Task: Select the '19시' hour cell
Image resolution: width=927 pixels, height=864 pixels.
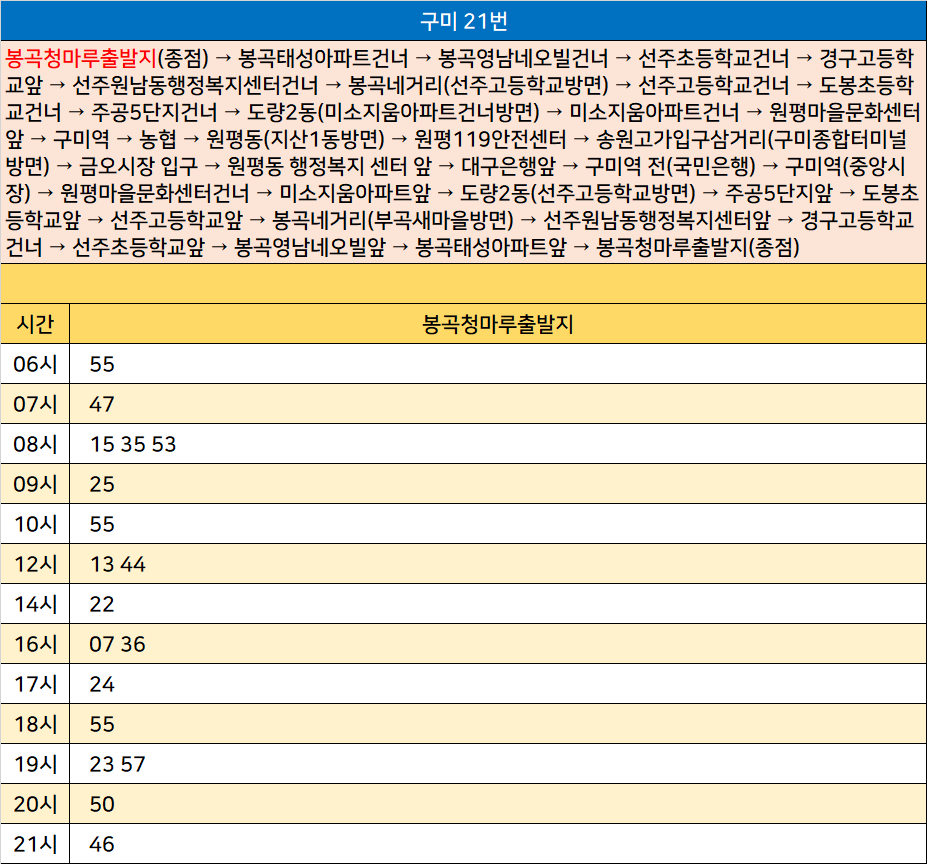Action: point(35,764)
